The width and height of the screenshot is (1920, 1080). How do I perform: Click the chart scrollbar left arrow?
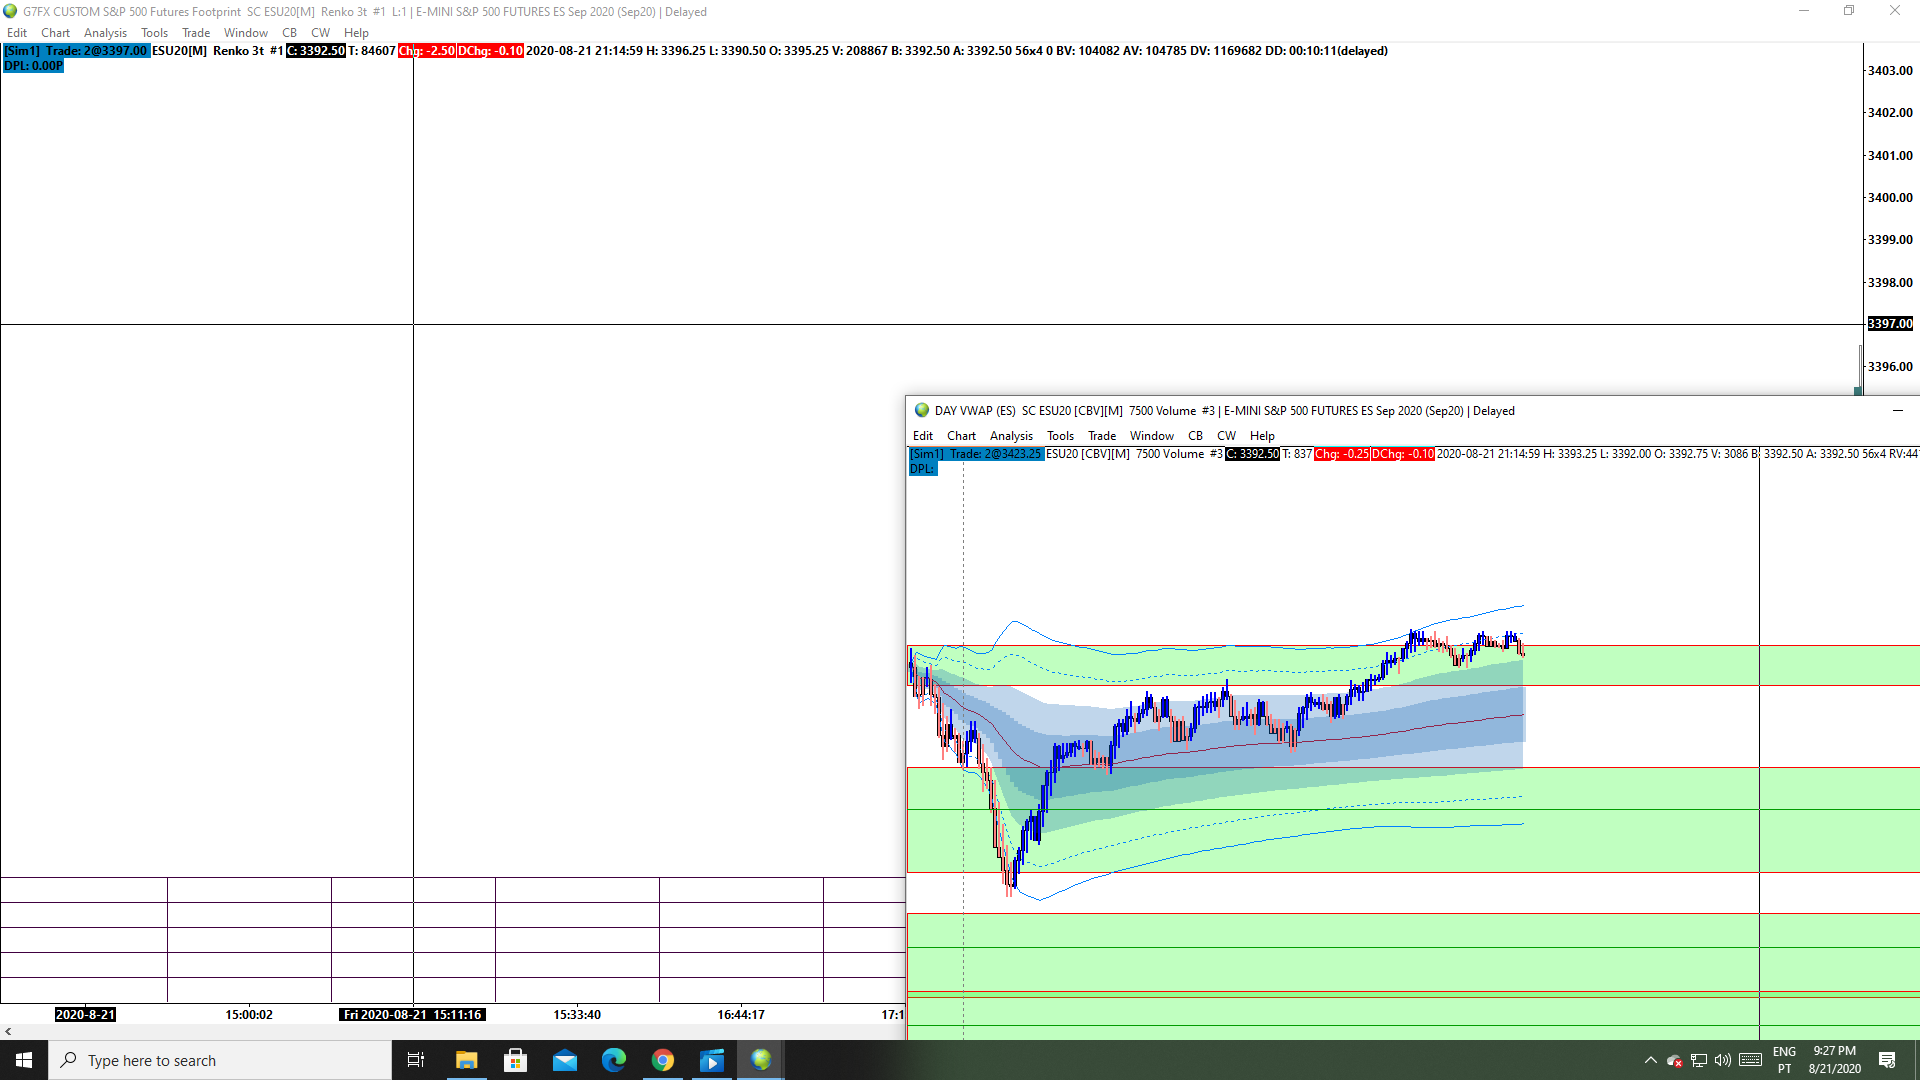[8, 1031]
